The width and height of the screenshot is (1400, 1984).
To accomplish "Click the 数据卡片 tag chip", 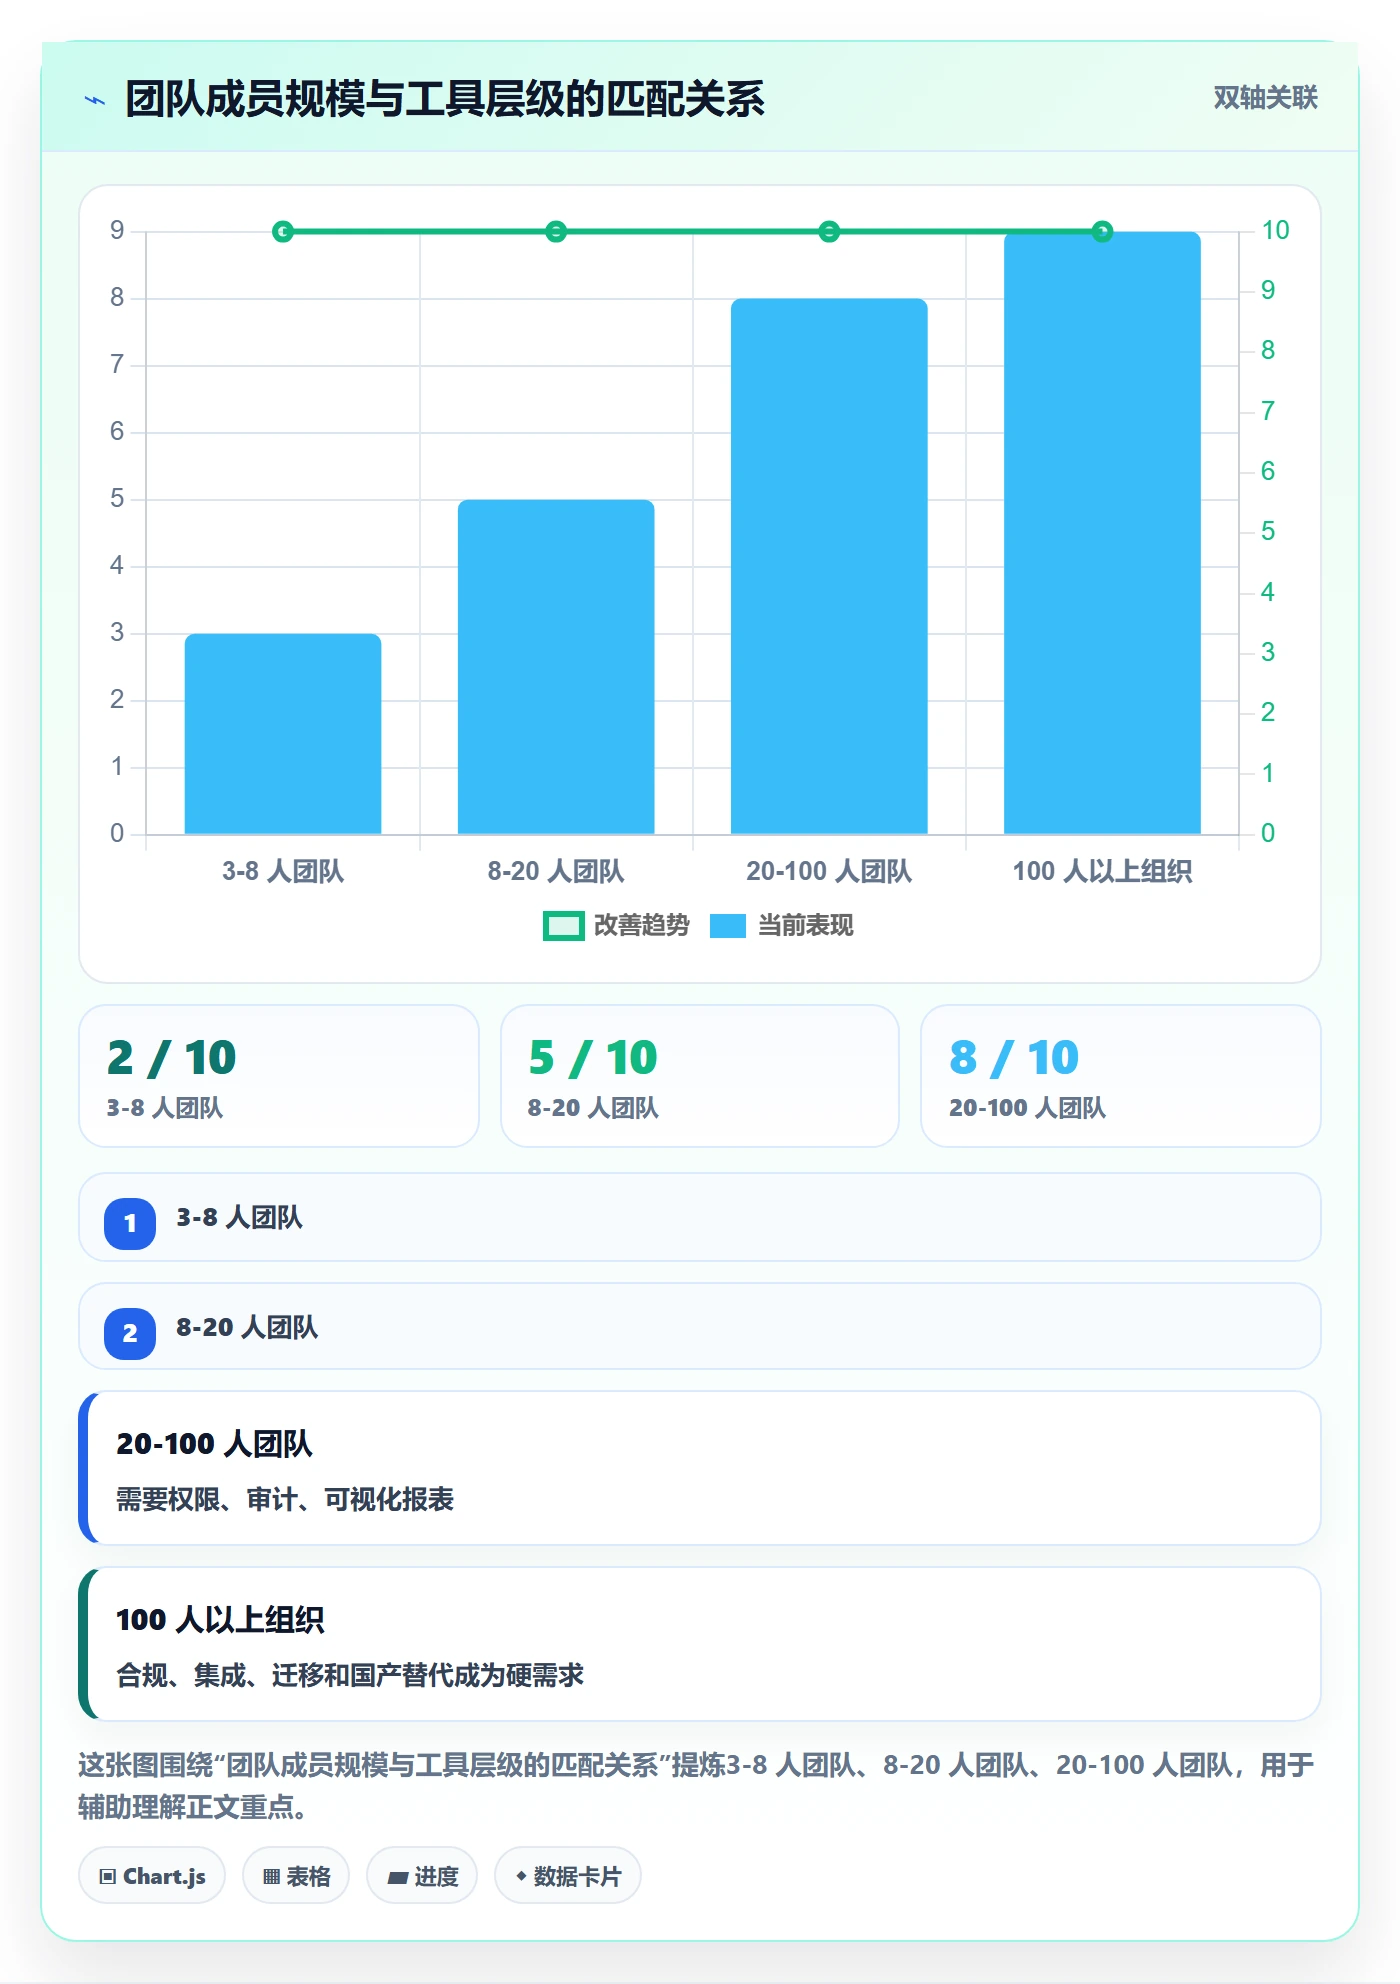I will coord(568,1876).
